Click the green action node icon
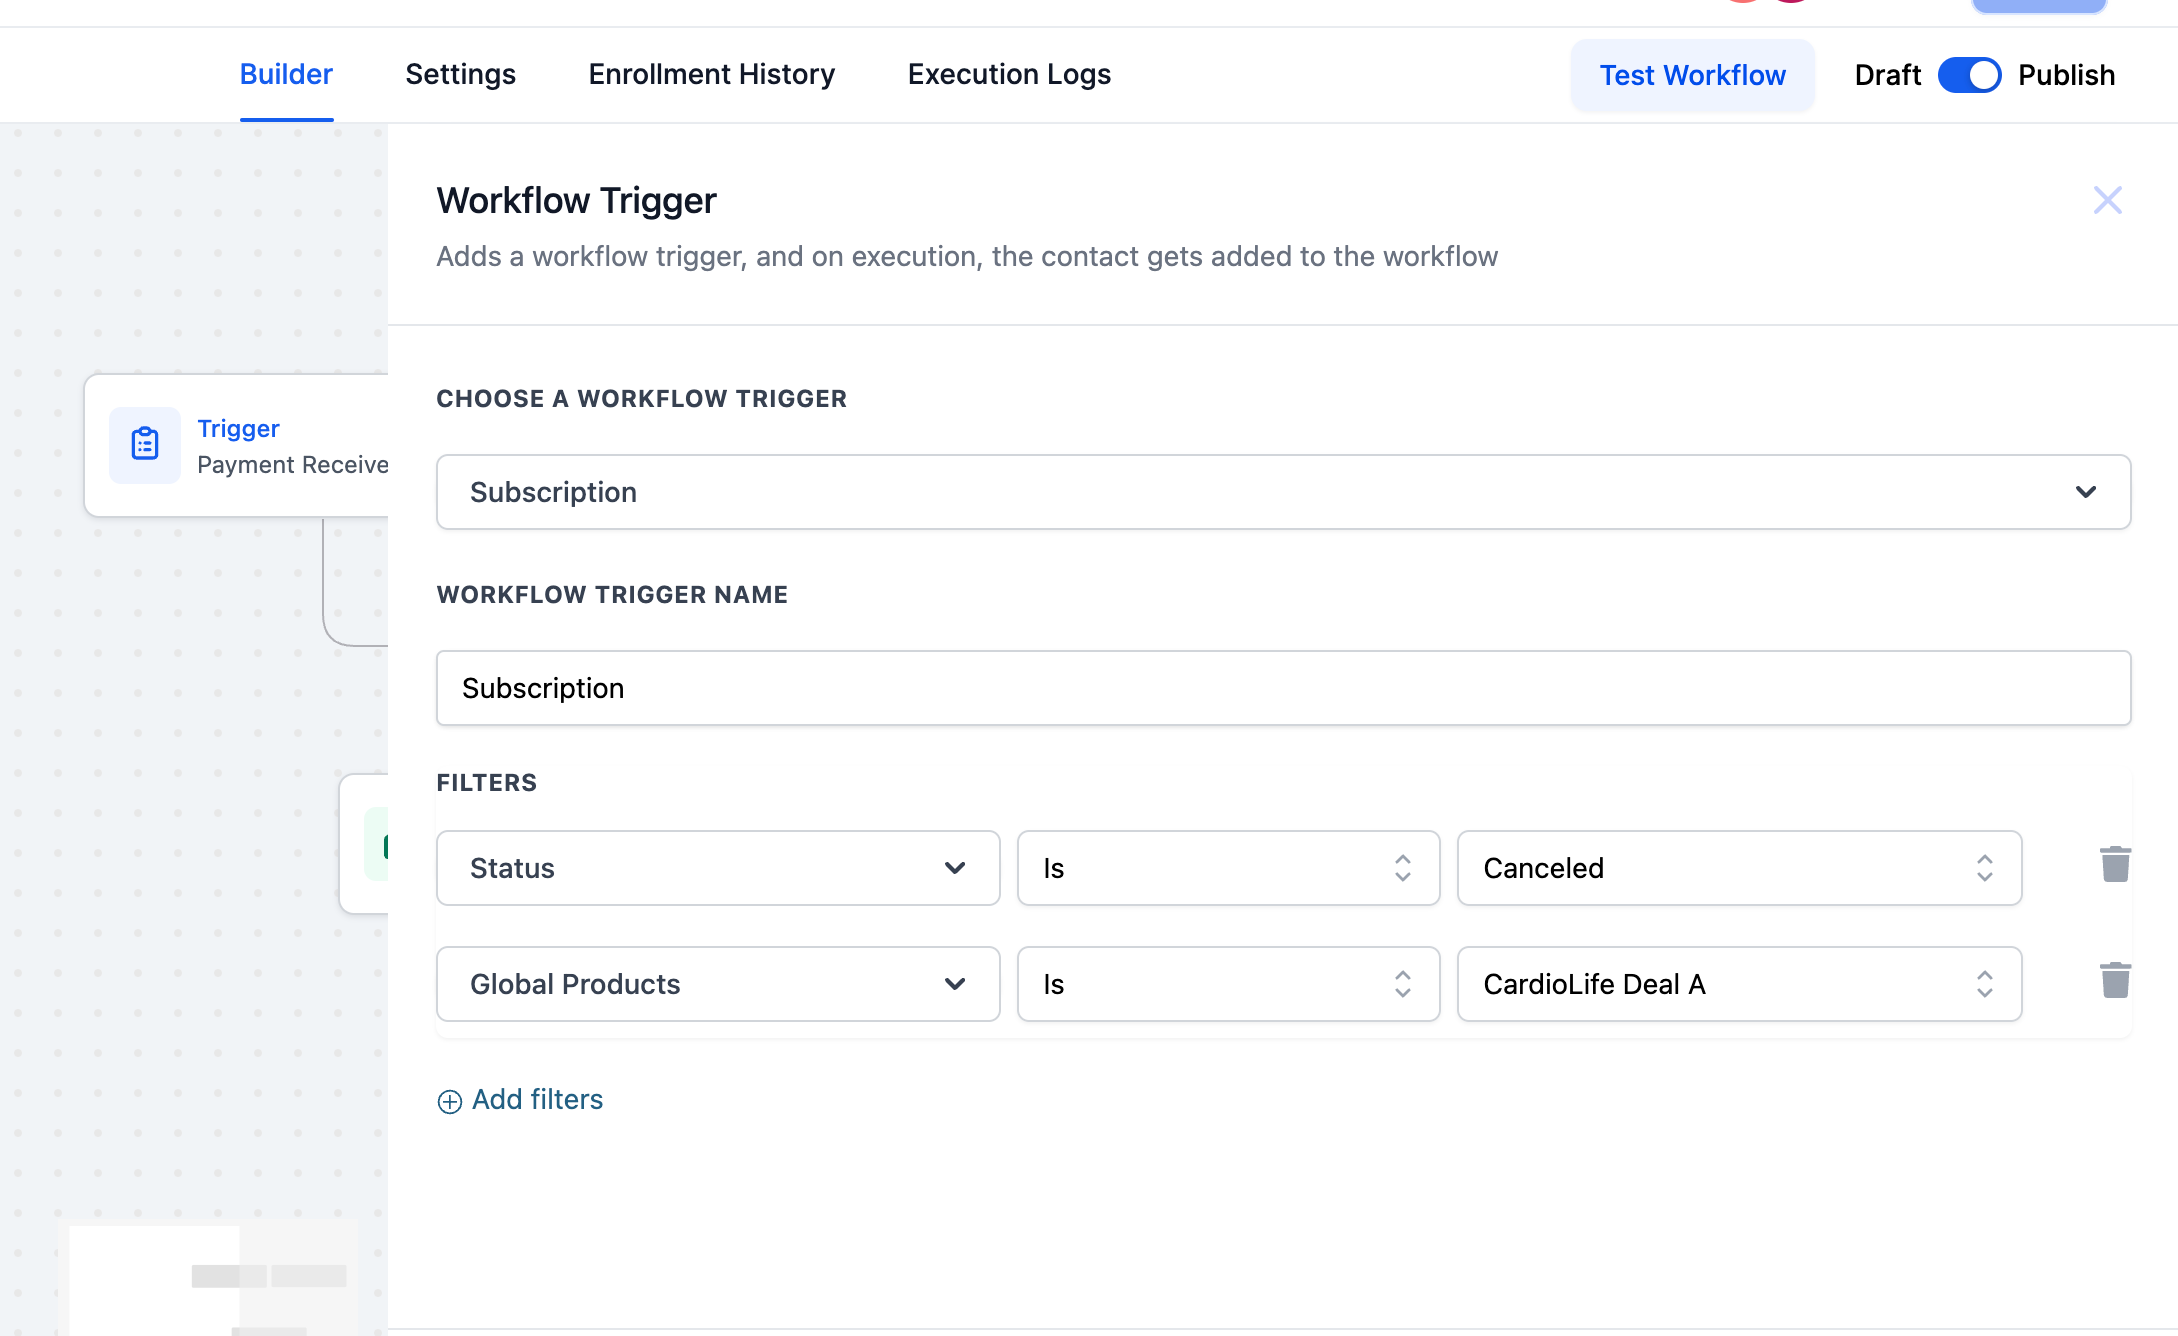This screenshot has height=1336, width=2178. 378,845
